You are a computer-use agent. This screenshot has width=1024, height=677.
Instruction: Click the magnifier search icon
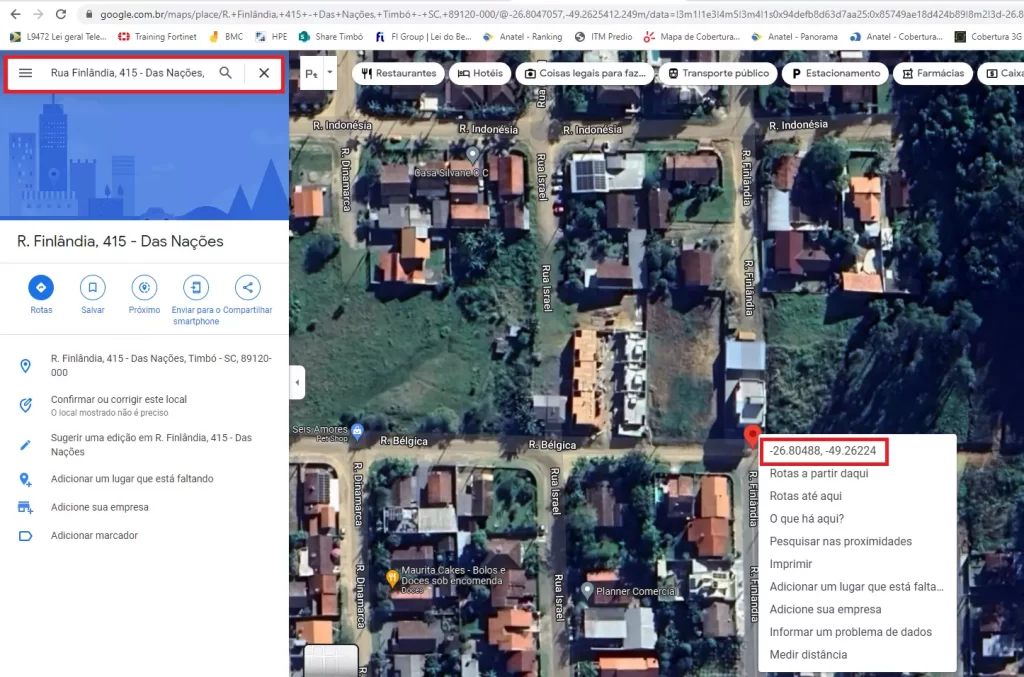click(x=225, y=73)
